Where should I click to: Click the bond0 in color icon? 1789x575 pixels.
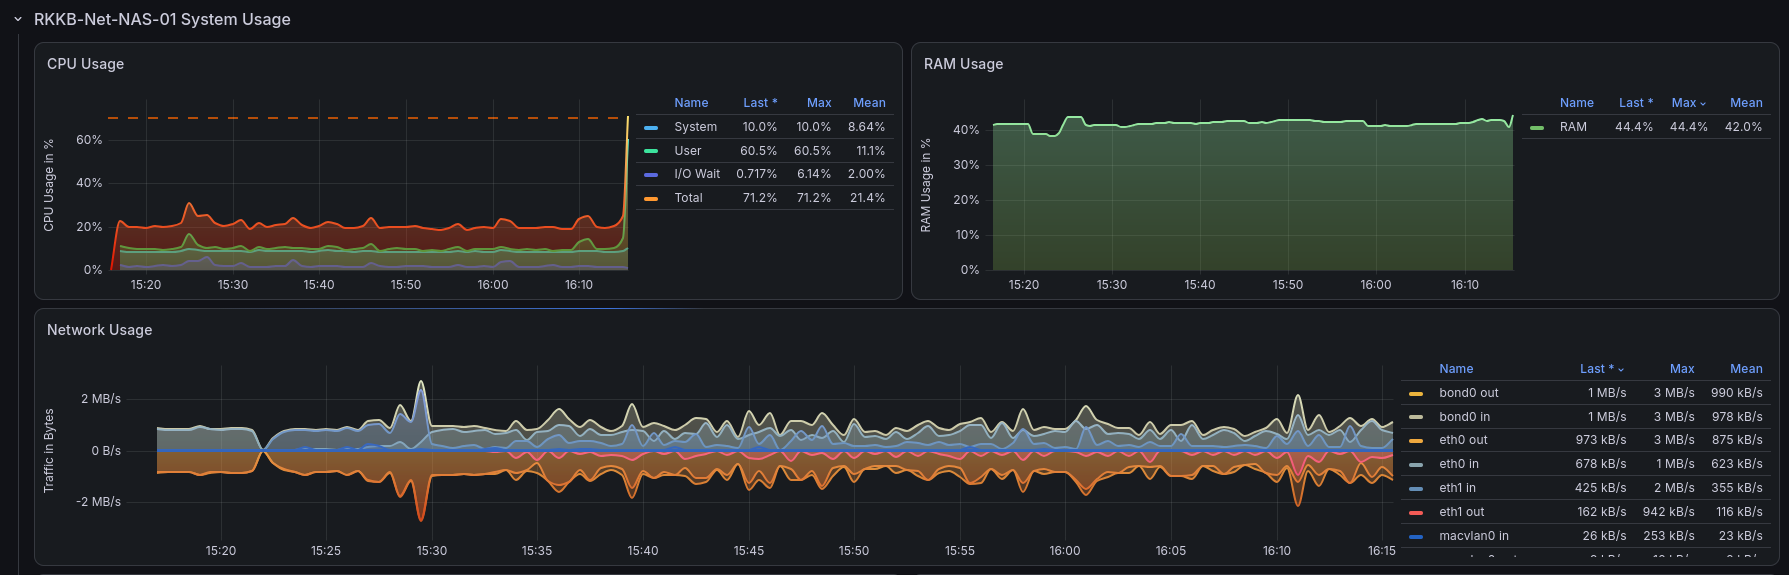(1416, 418)
